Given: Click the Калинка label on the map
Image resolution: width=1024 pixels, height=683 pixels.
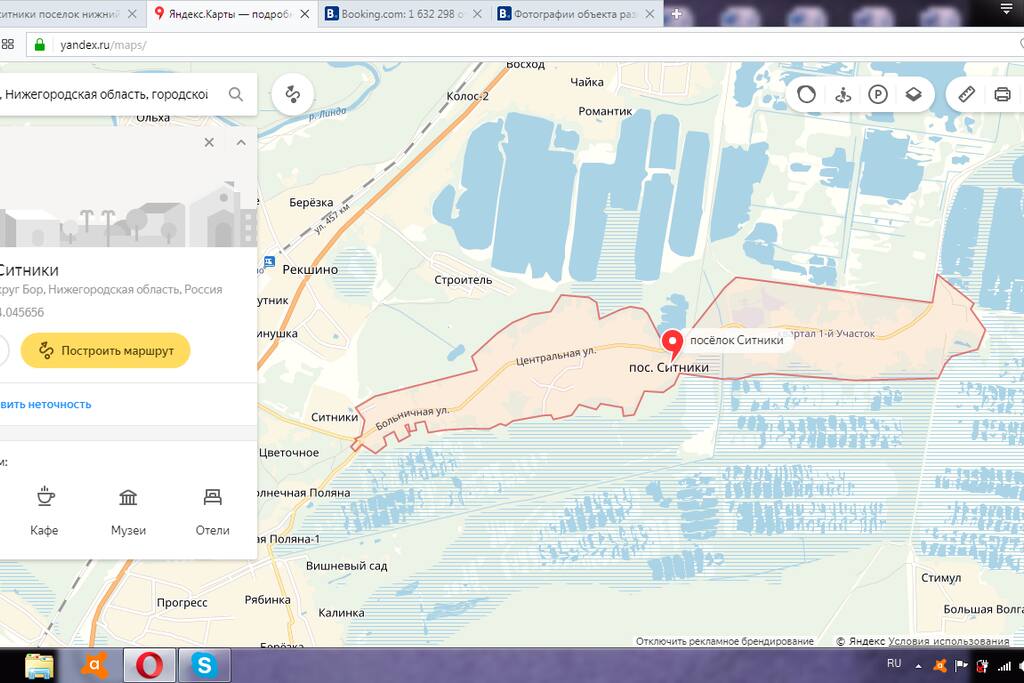Looking at the screenshot, I should (x=341, y=612).
